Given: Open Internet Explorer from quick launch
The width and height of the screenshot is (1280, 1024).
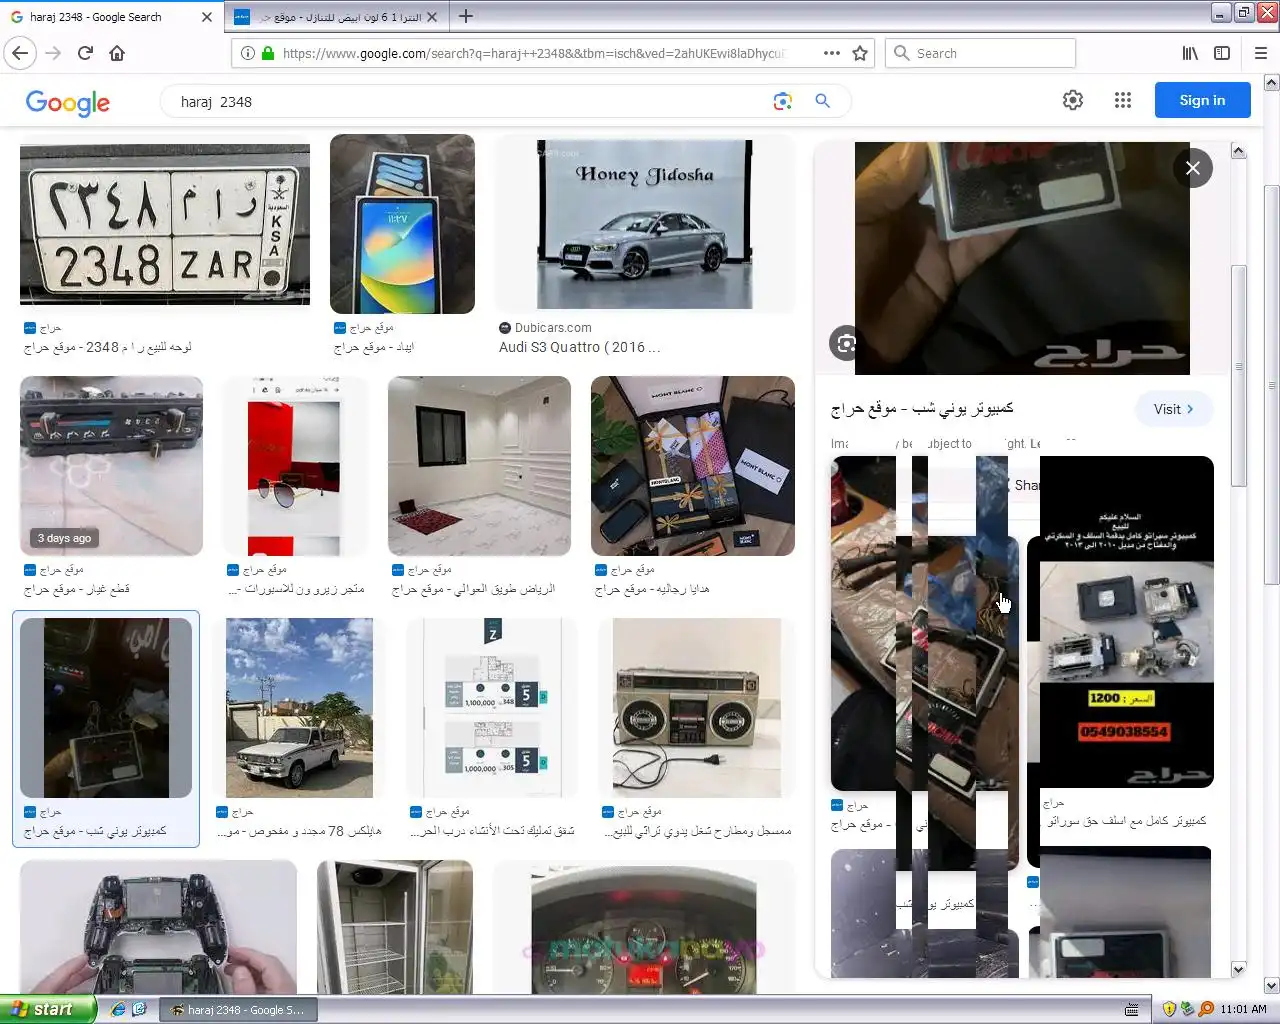Looking at the screenshot, I should coord(117,1009).
